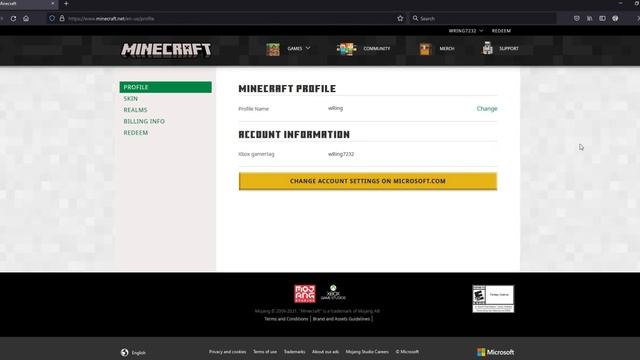Open About our ads link
The height and width of the screenshot is (360, 640).
325,351
